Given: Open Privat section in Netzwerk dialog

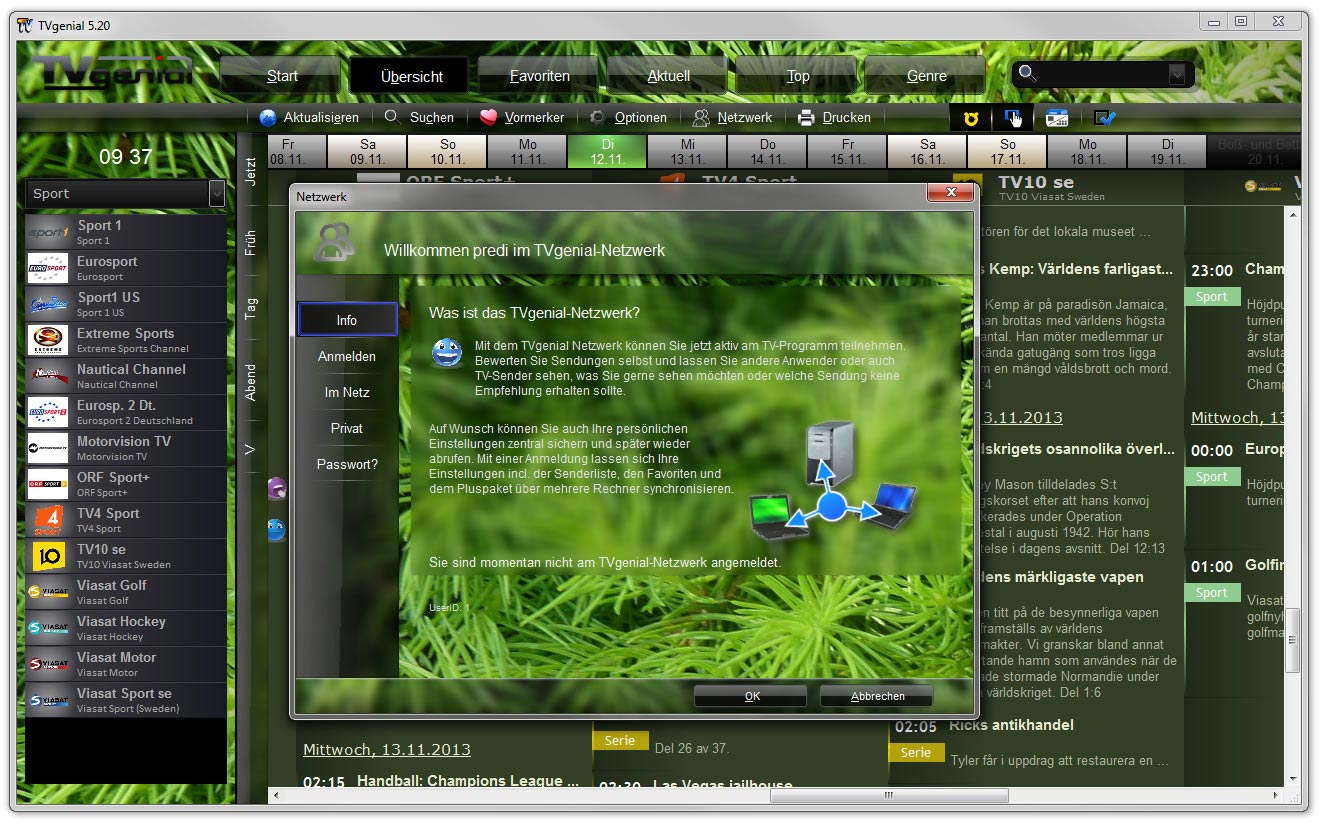Looking at the screenshot, I should pyautogui.click(x=347, y=428).
